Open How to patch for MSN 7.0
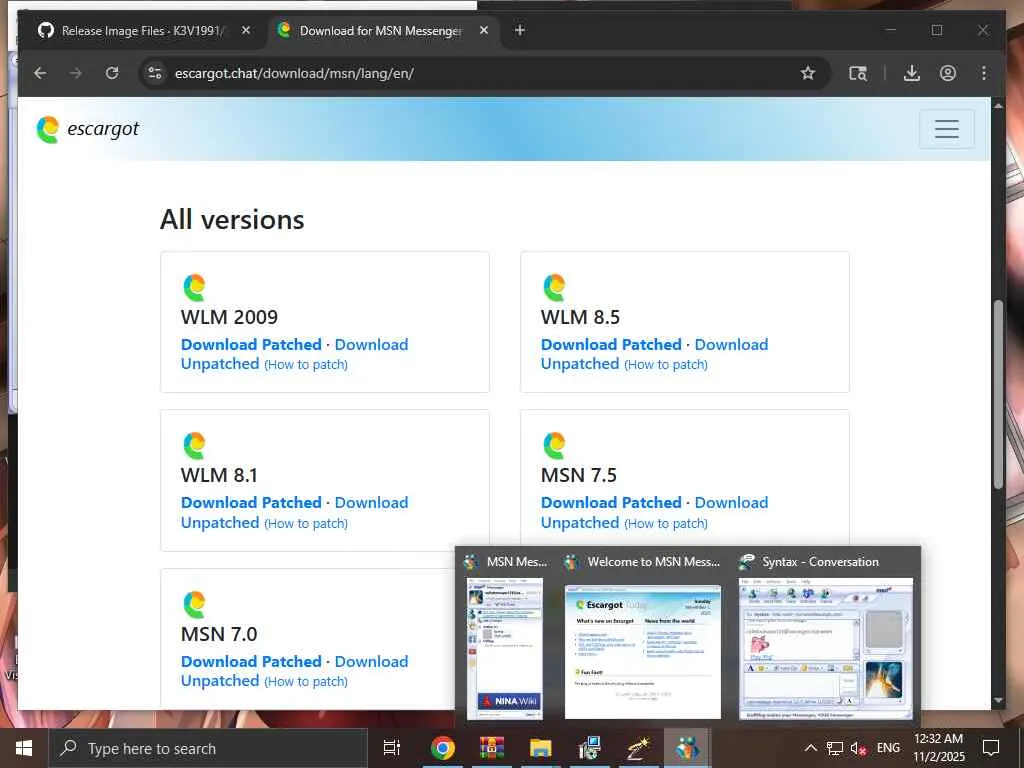 [306, 681]
